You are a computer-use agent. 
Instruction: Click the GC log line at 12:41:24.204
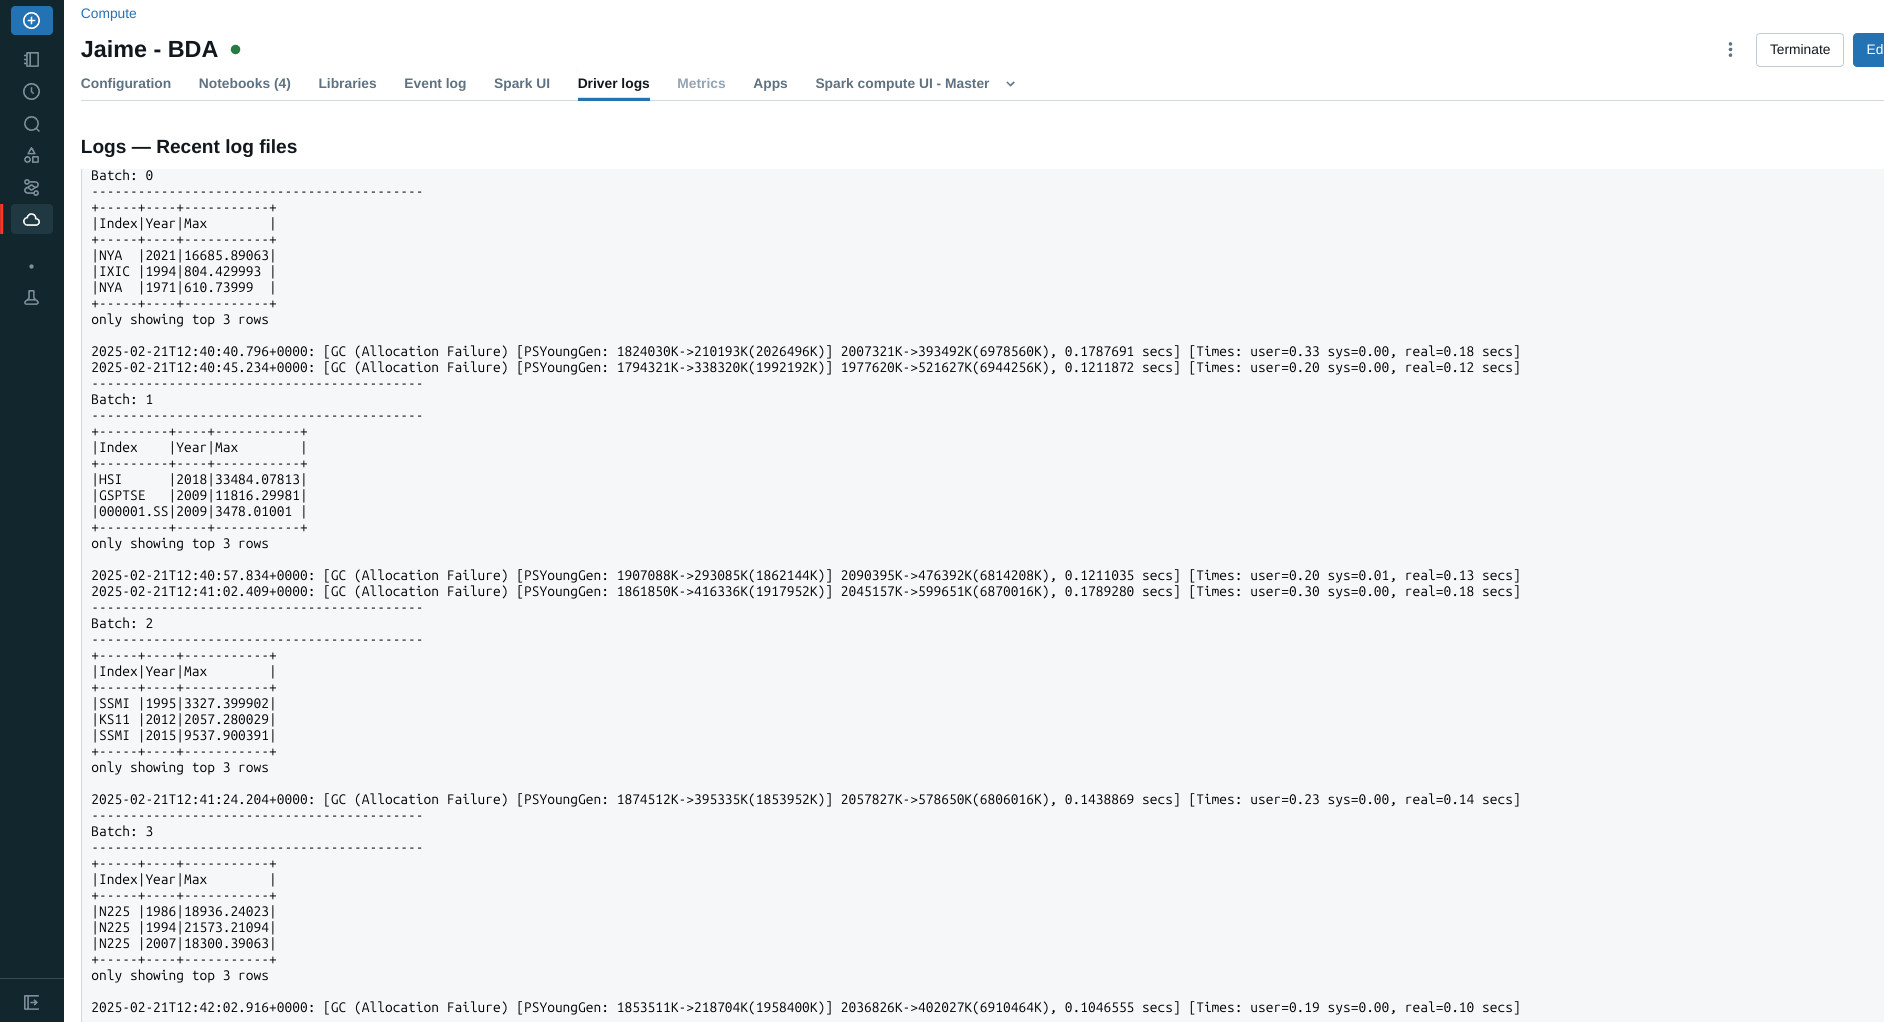pyautogui.click(x=805, y=800)
